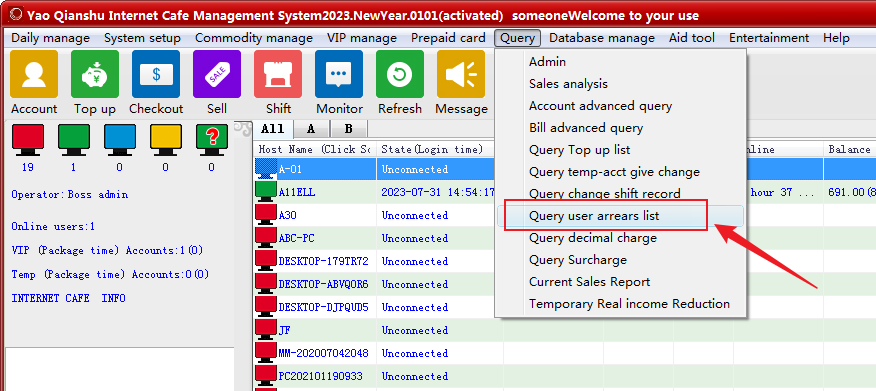
Task: Open the Account toolbar icon
Action: click(x=34, y=74)
